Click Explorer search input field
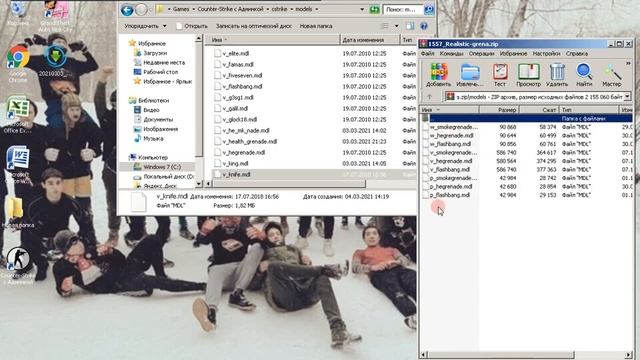 (402, 9)
